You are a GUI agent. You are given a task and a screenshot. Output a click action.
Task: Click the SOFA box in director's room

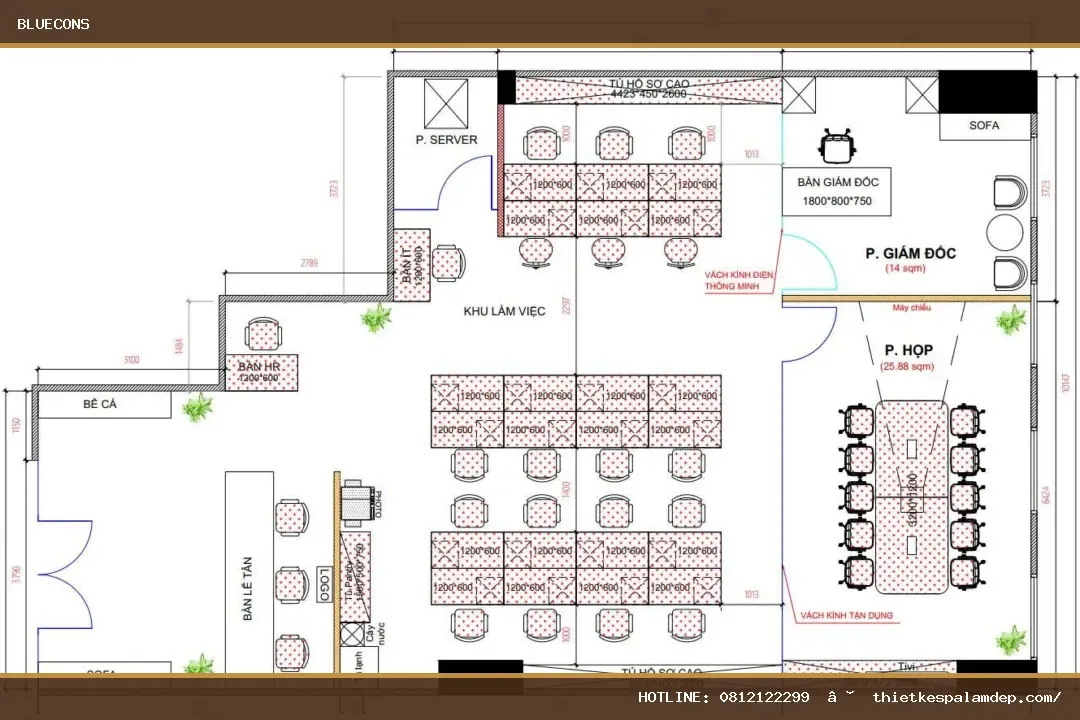(985, 125)
